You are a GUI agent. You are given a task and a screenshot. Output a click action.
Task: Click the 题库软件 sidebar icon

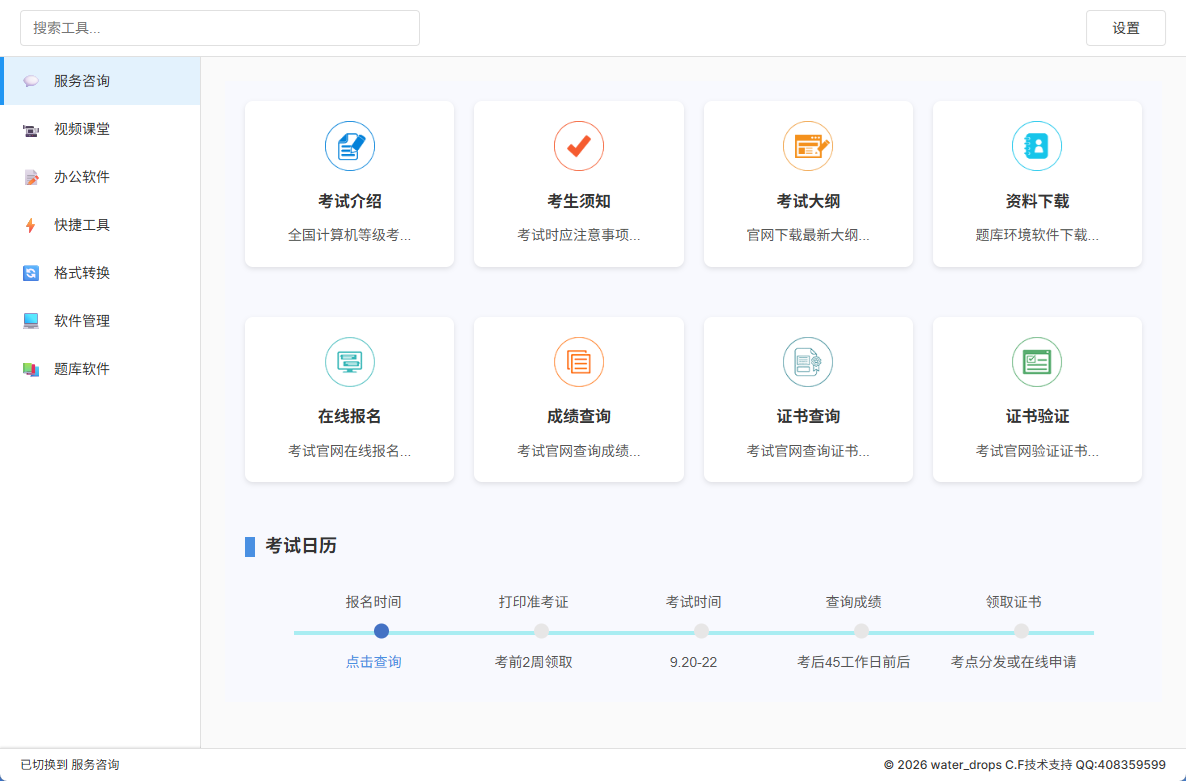32,368
